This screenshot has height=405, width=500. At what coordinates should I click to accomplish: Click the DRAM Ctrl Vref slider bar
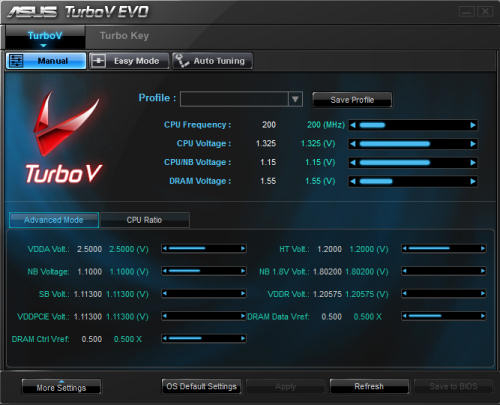point(204,338)
